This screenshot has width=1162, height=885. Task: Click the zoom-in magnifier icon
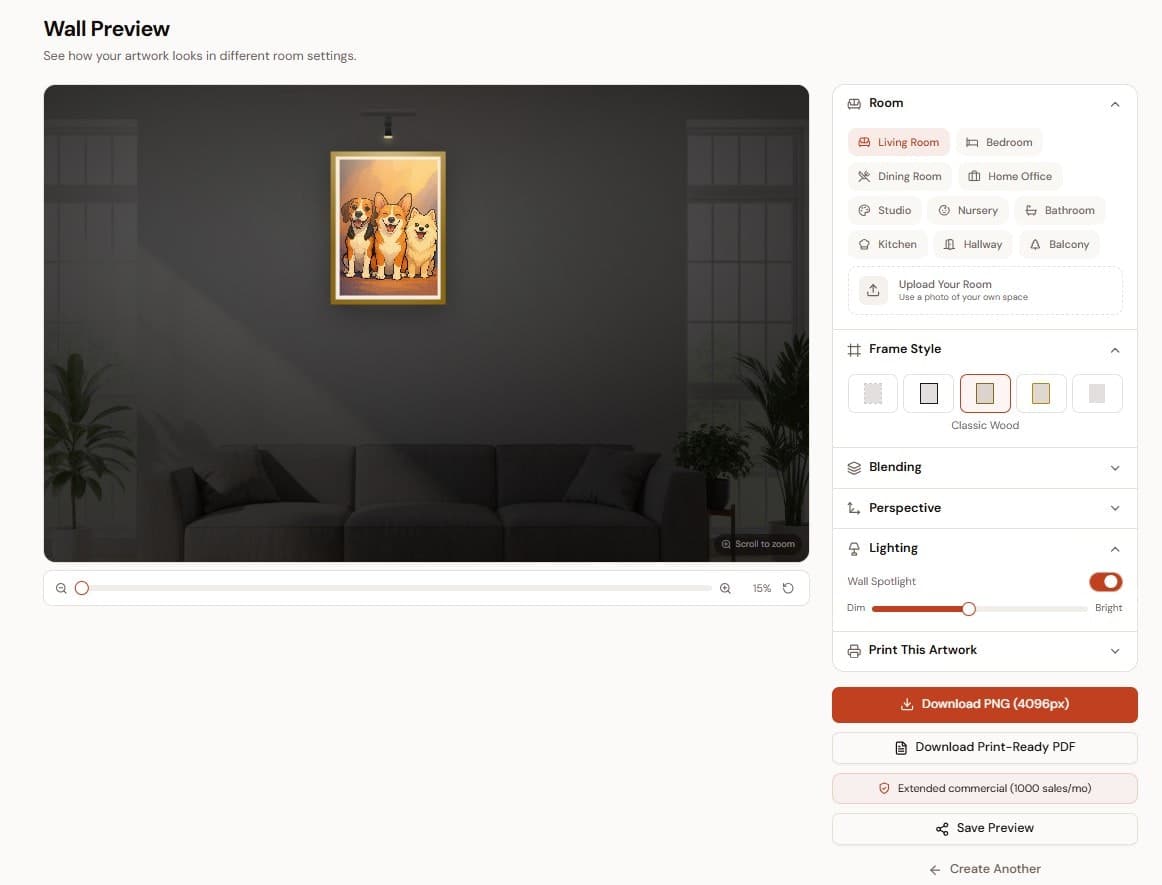725,588
